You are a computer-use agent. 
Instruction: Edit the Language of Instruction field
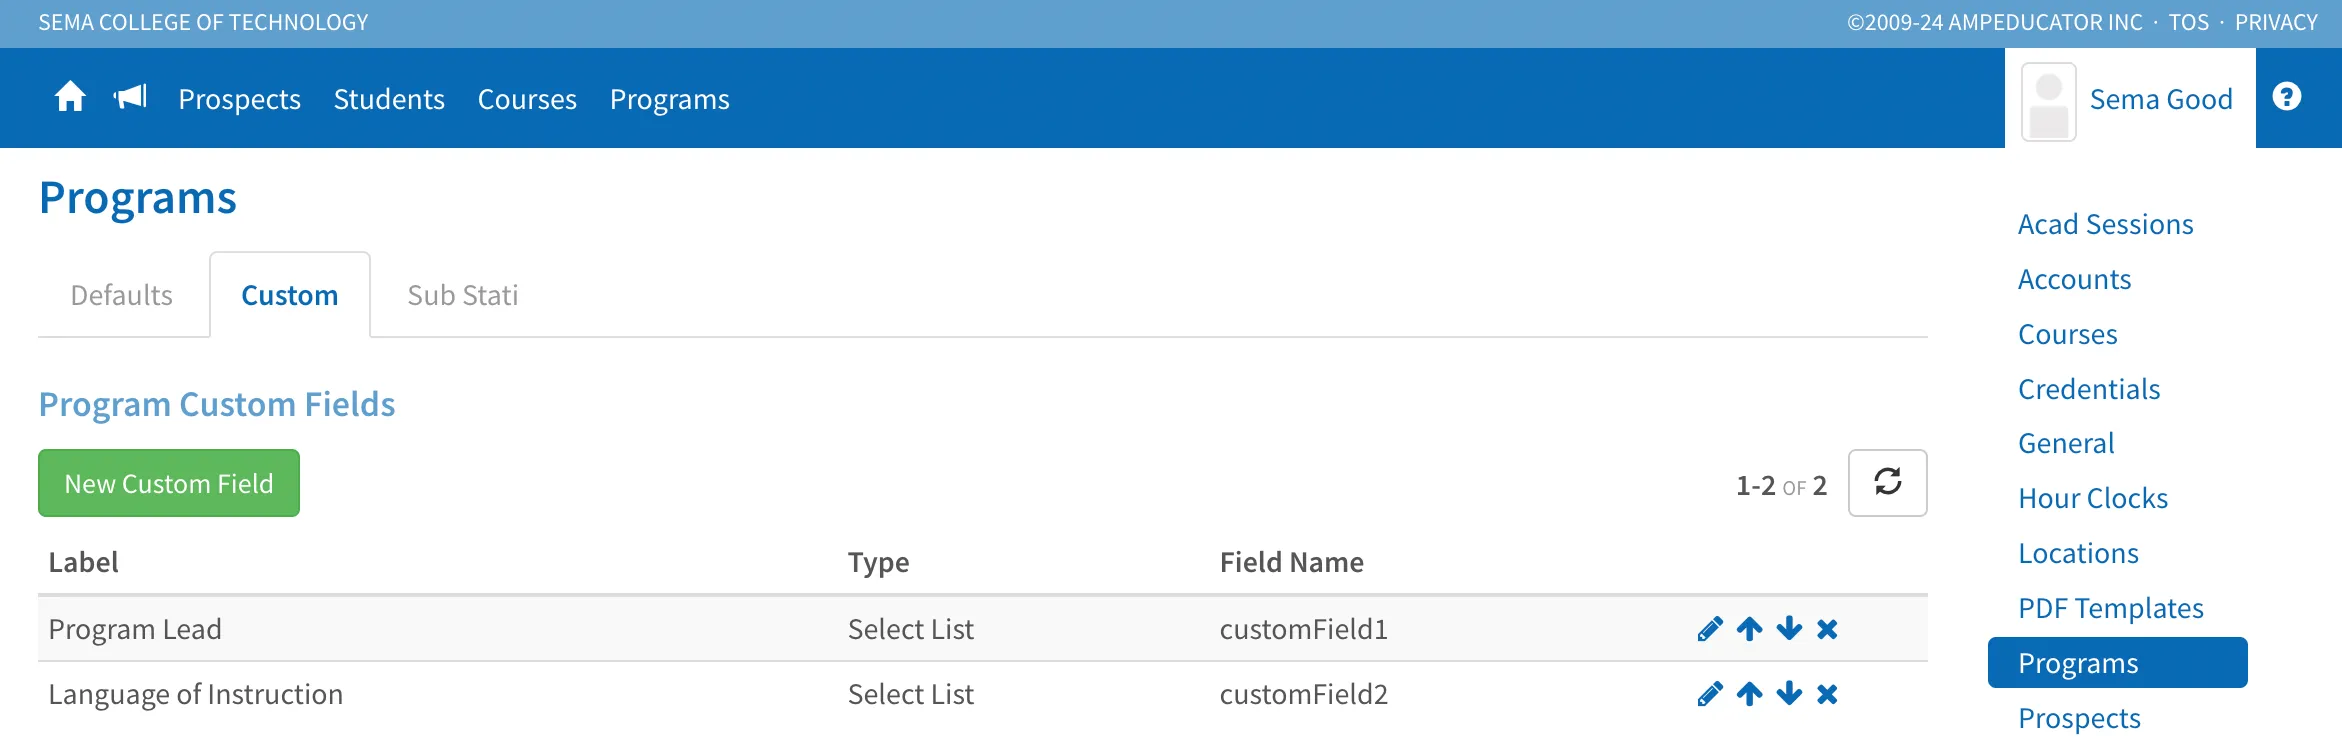click(1710, 694)
